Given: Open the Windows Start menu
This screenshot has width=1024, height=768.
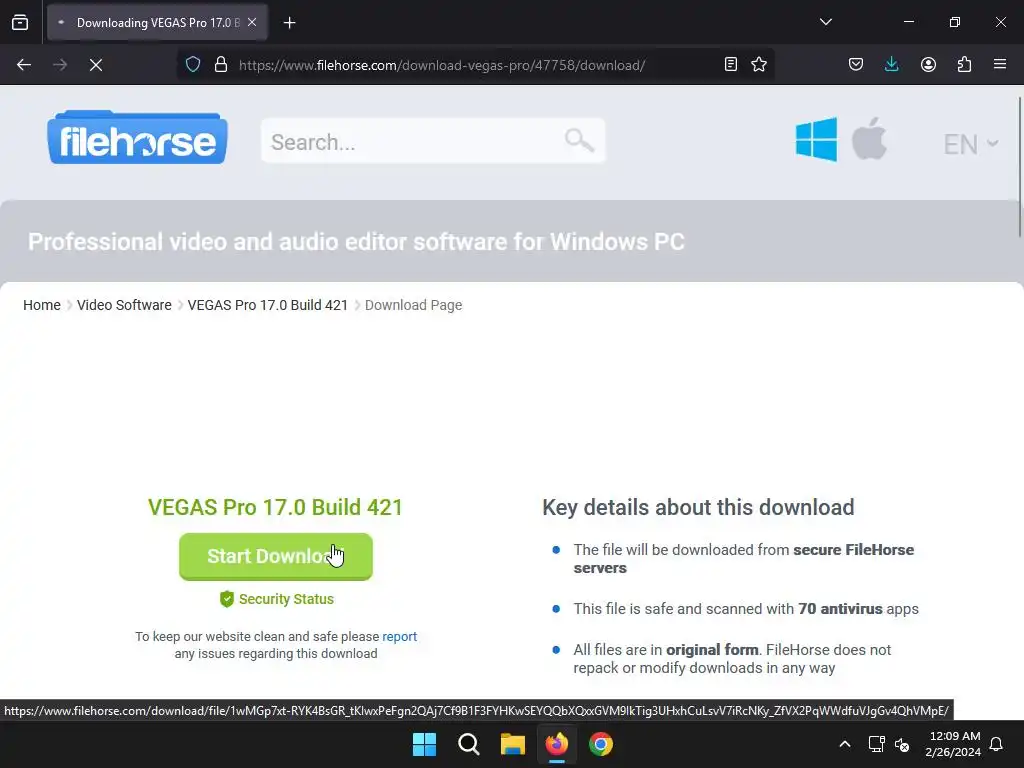Looking at the screenshot, I should (x=424, y=744).
